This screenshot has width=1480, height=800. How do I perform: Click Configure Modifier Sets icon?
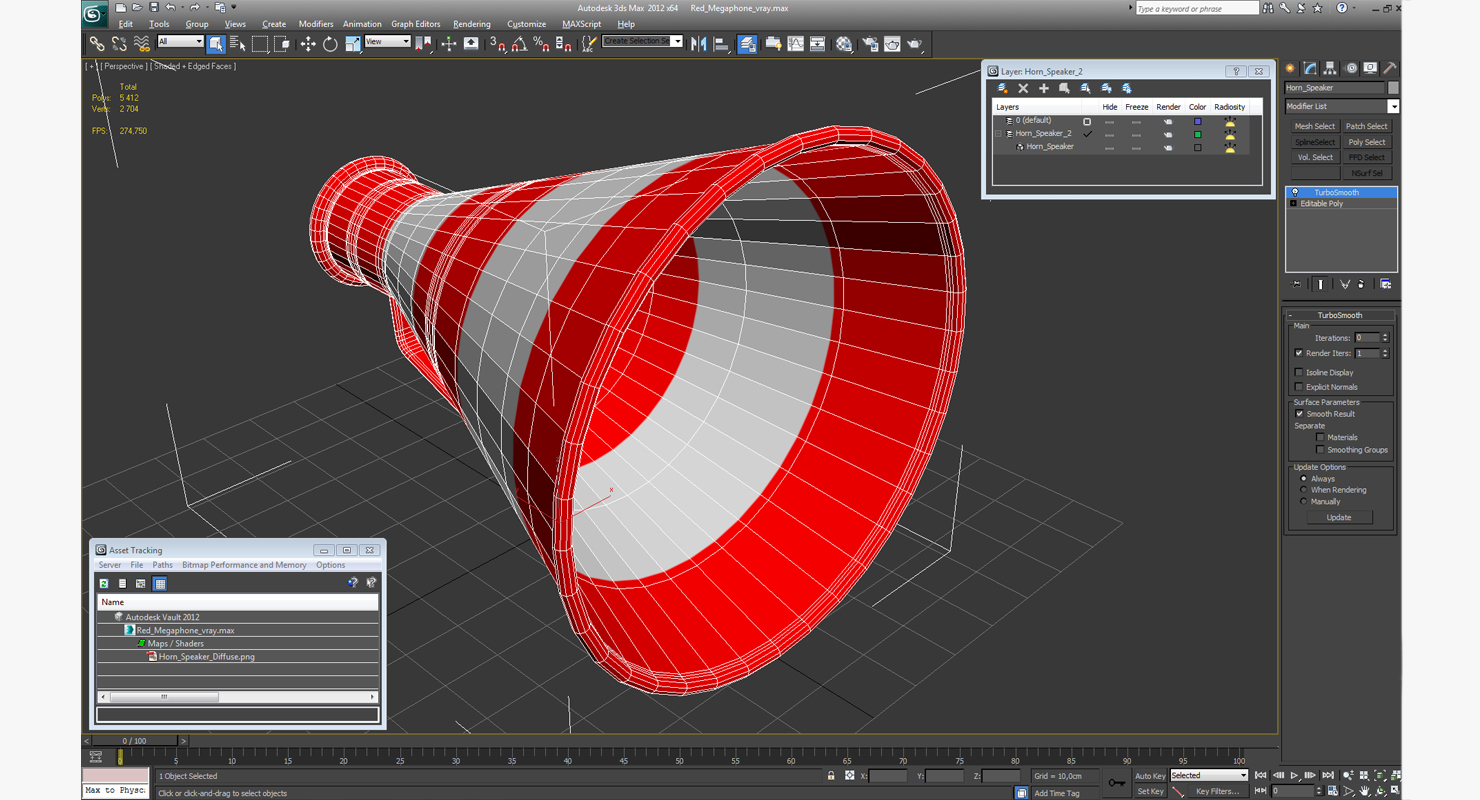[1386, 284]
